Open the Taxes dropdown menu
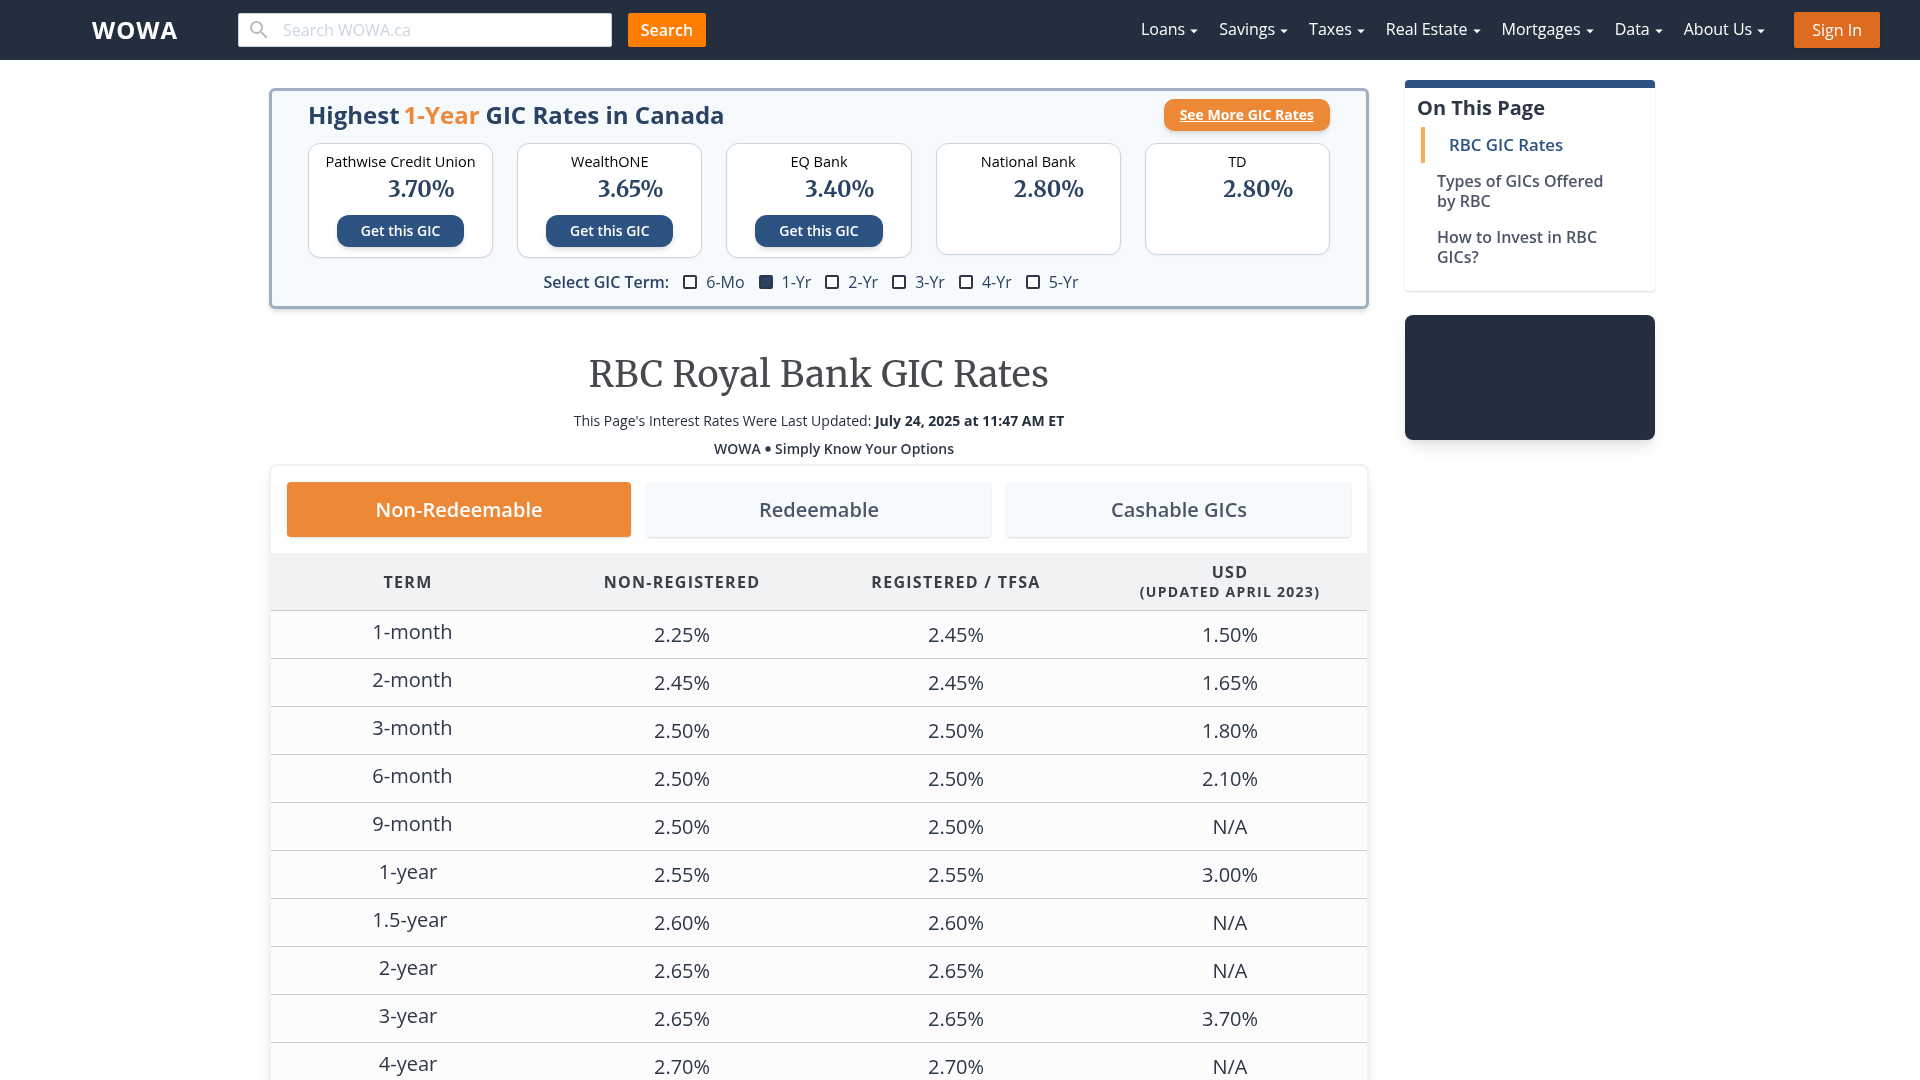1920x1080 pixels. point(1336,30)
